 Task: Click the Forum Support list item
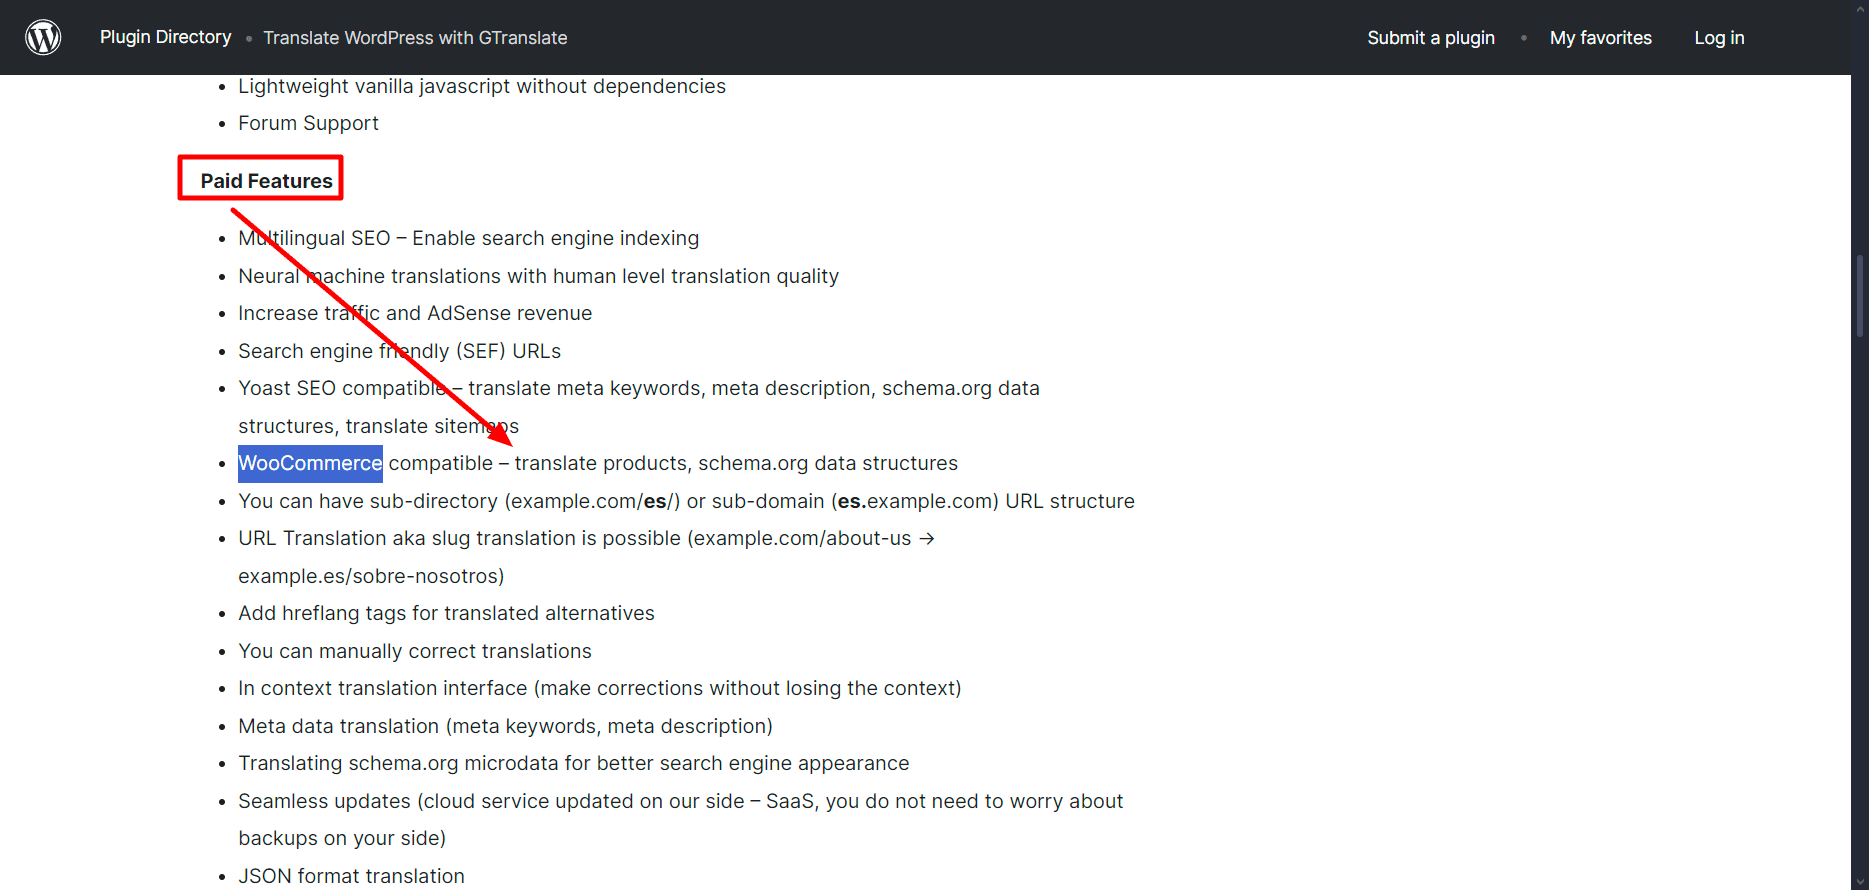(308, 124)
